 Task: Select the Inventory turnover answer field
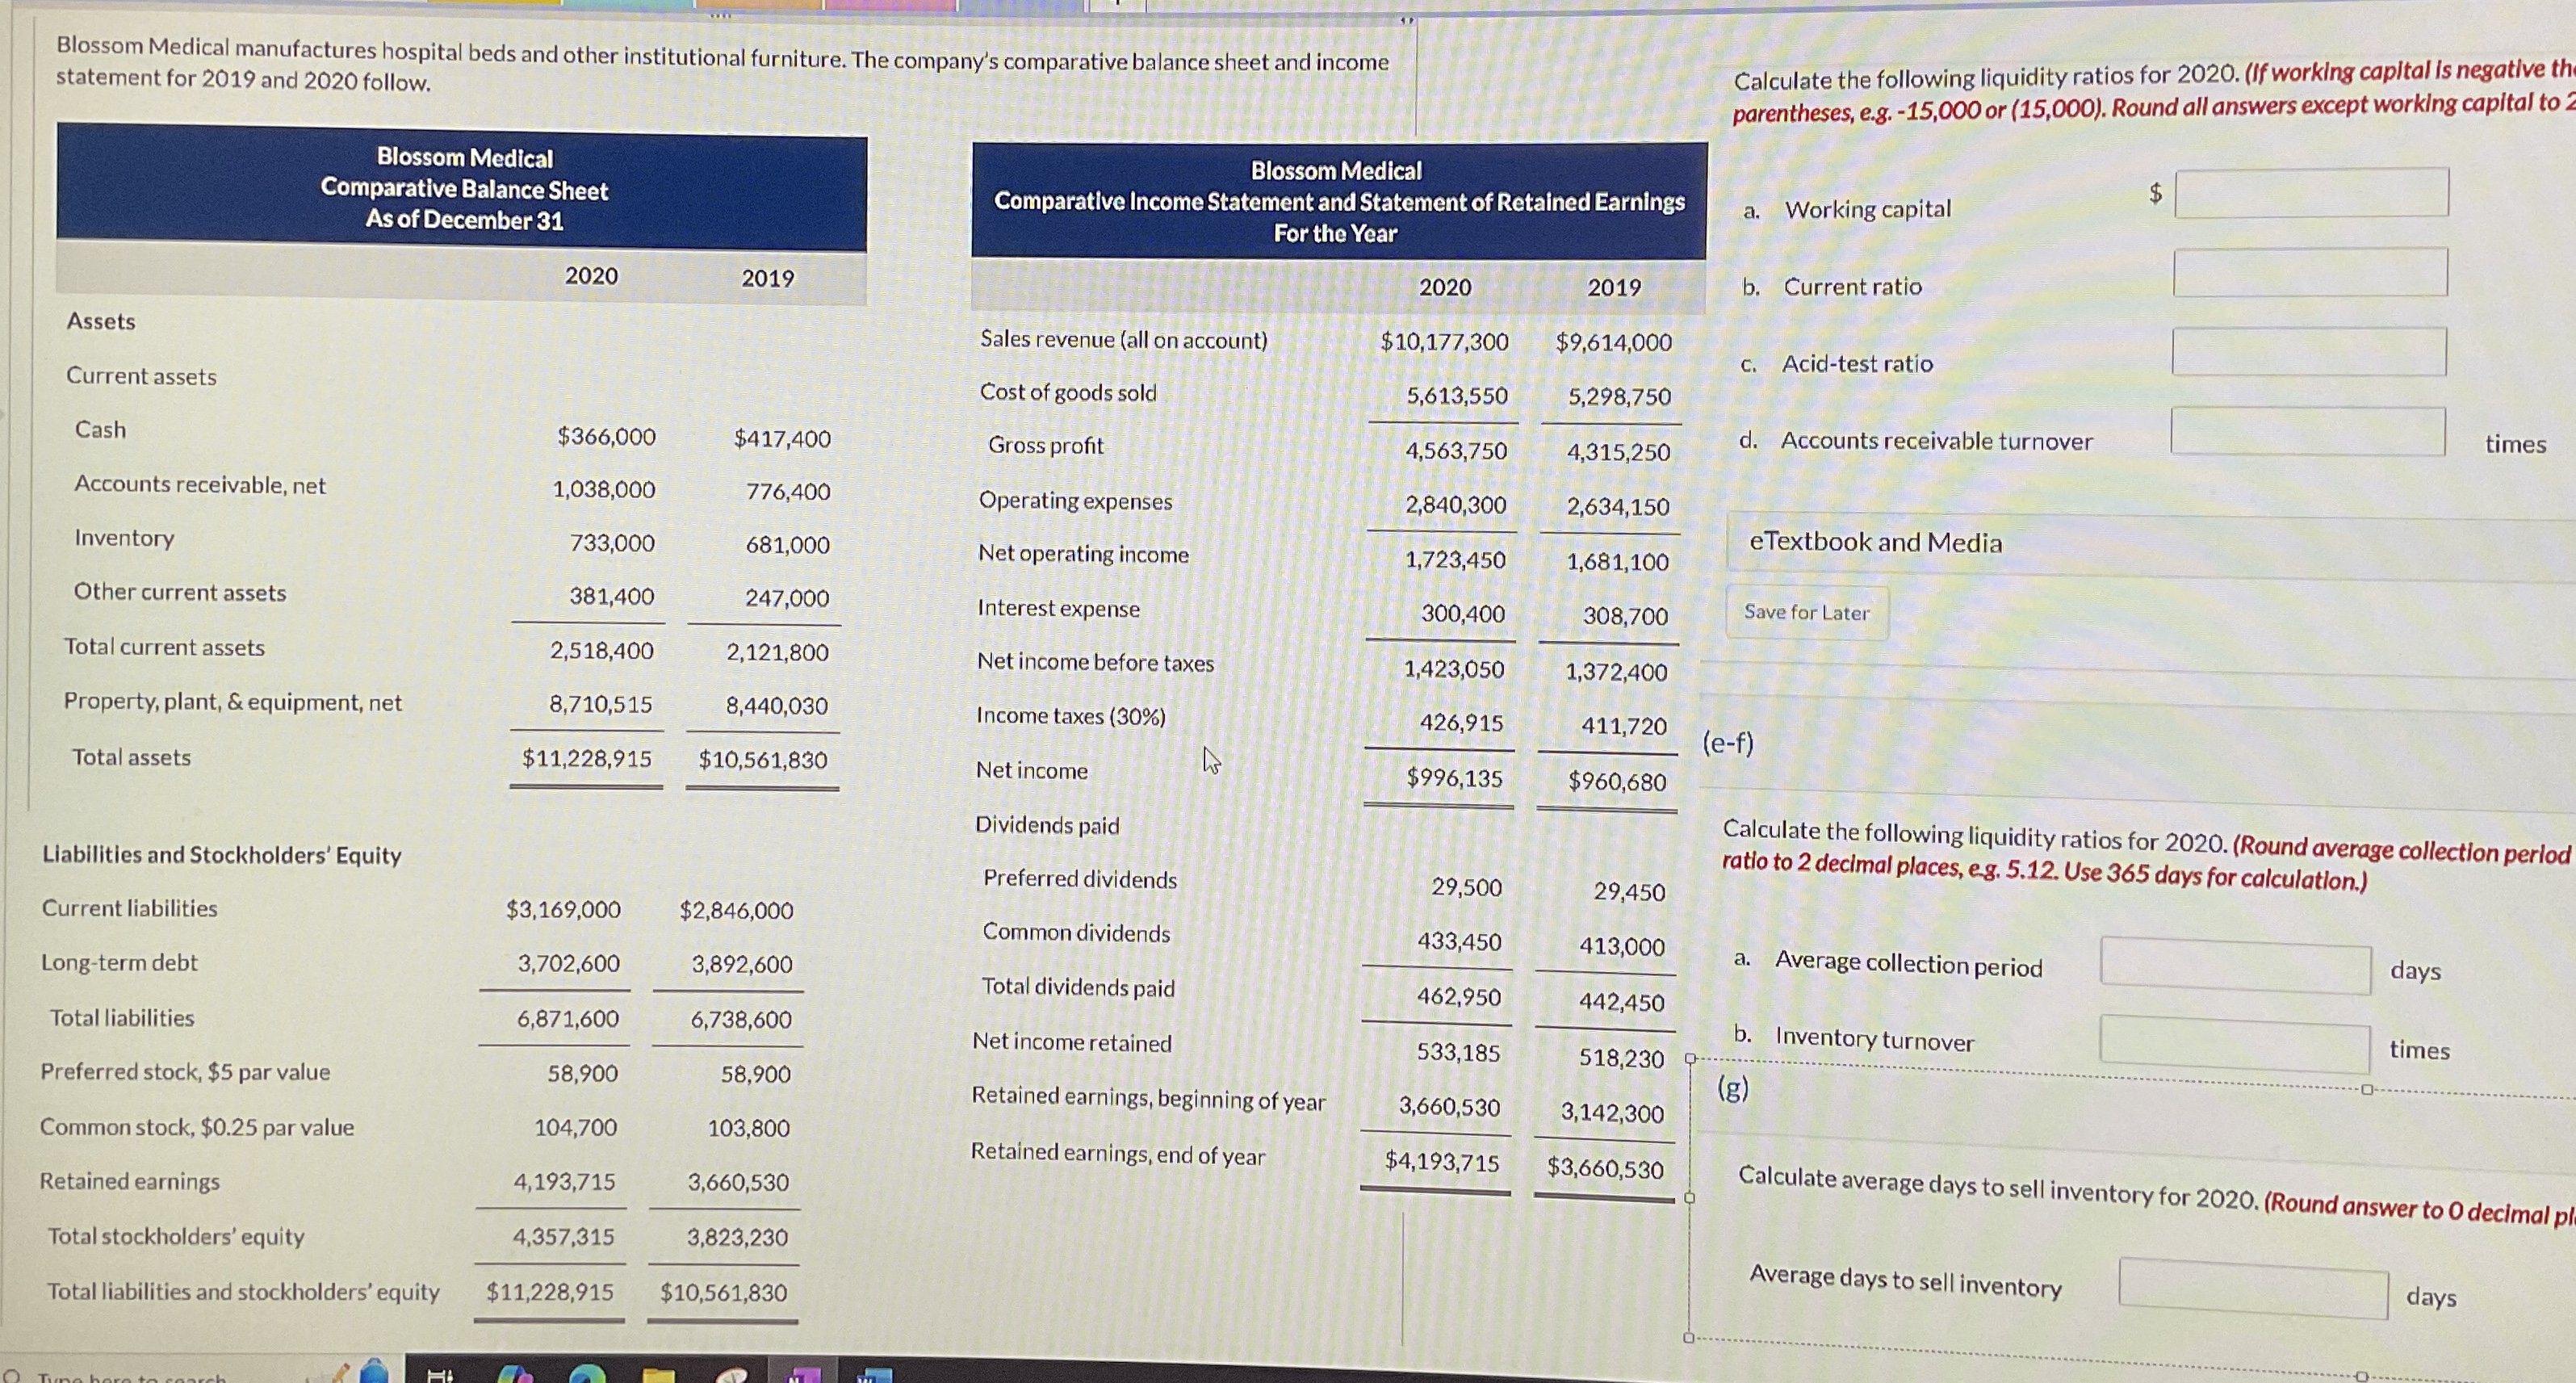coord(2234,1044)
